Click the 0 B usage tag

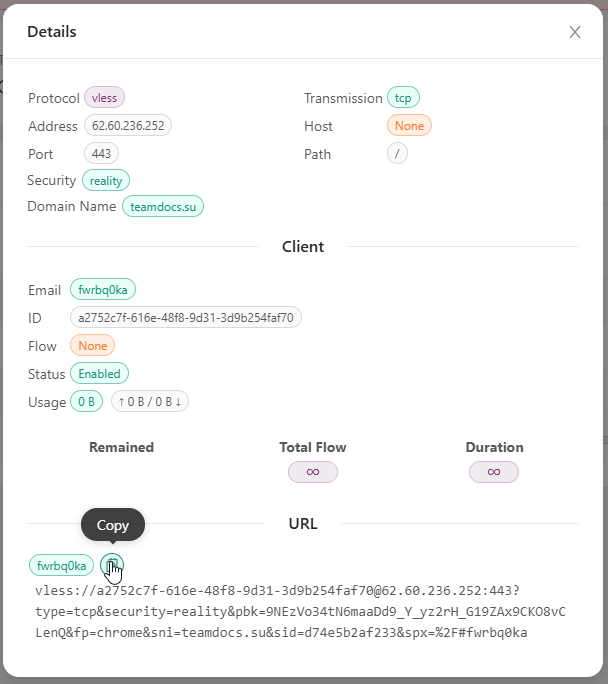click(86, 402)
